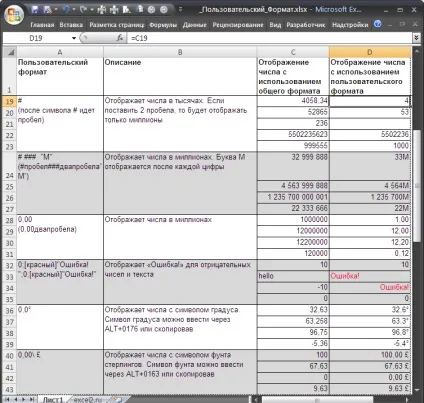Image resolution: width=424 pixels, height=403 pixels.
Task: Select cell 'Отображает числа в миллионах' in row 28
Action: tap(180, 237)
